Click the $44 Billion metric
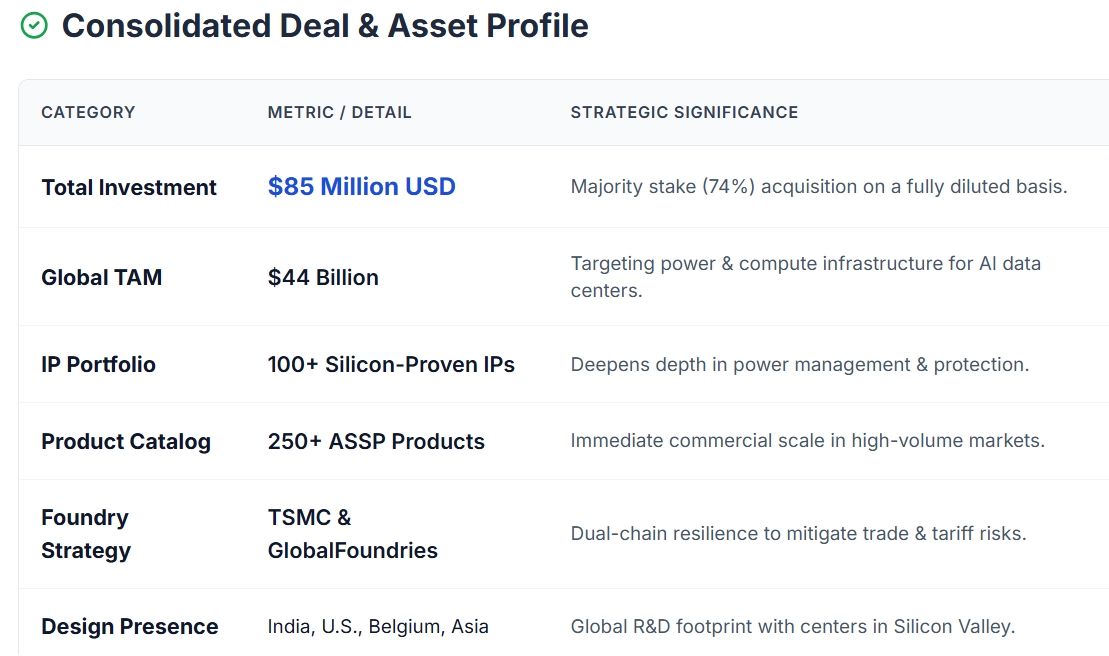Viewport: 1109px width, 656px height. click(x=323, y=277)
